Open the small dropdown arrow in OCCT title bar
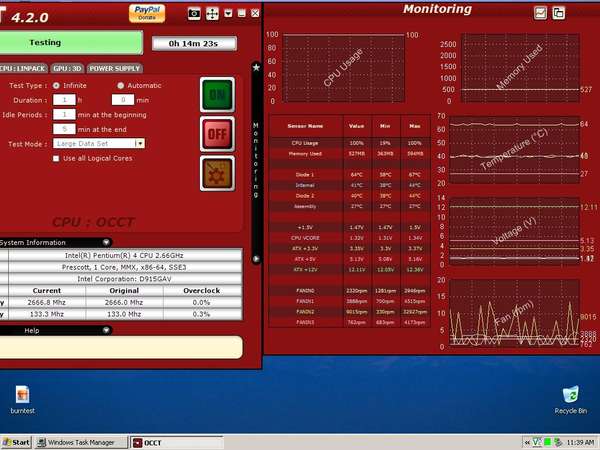The height and width of the screenshot is (450, 600). (228, 14)
